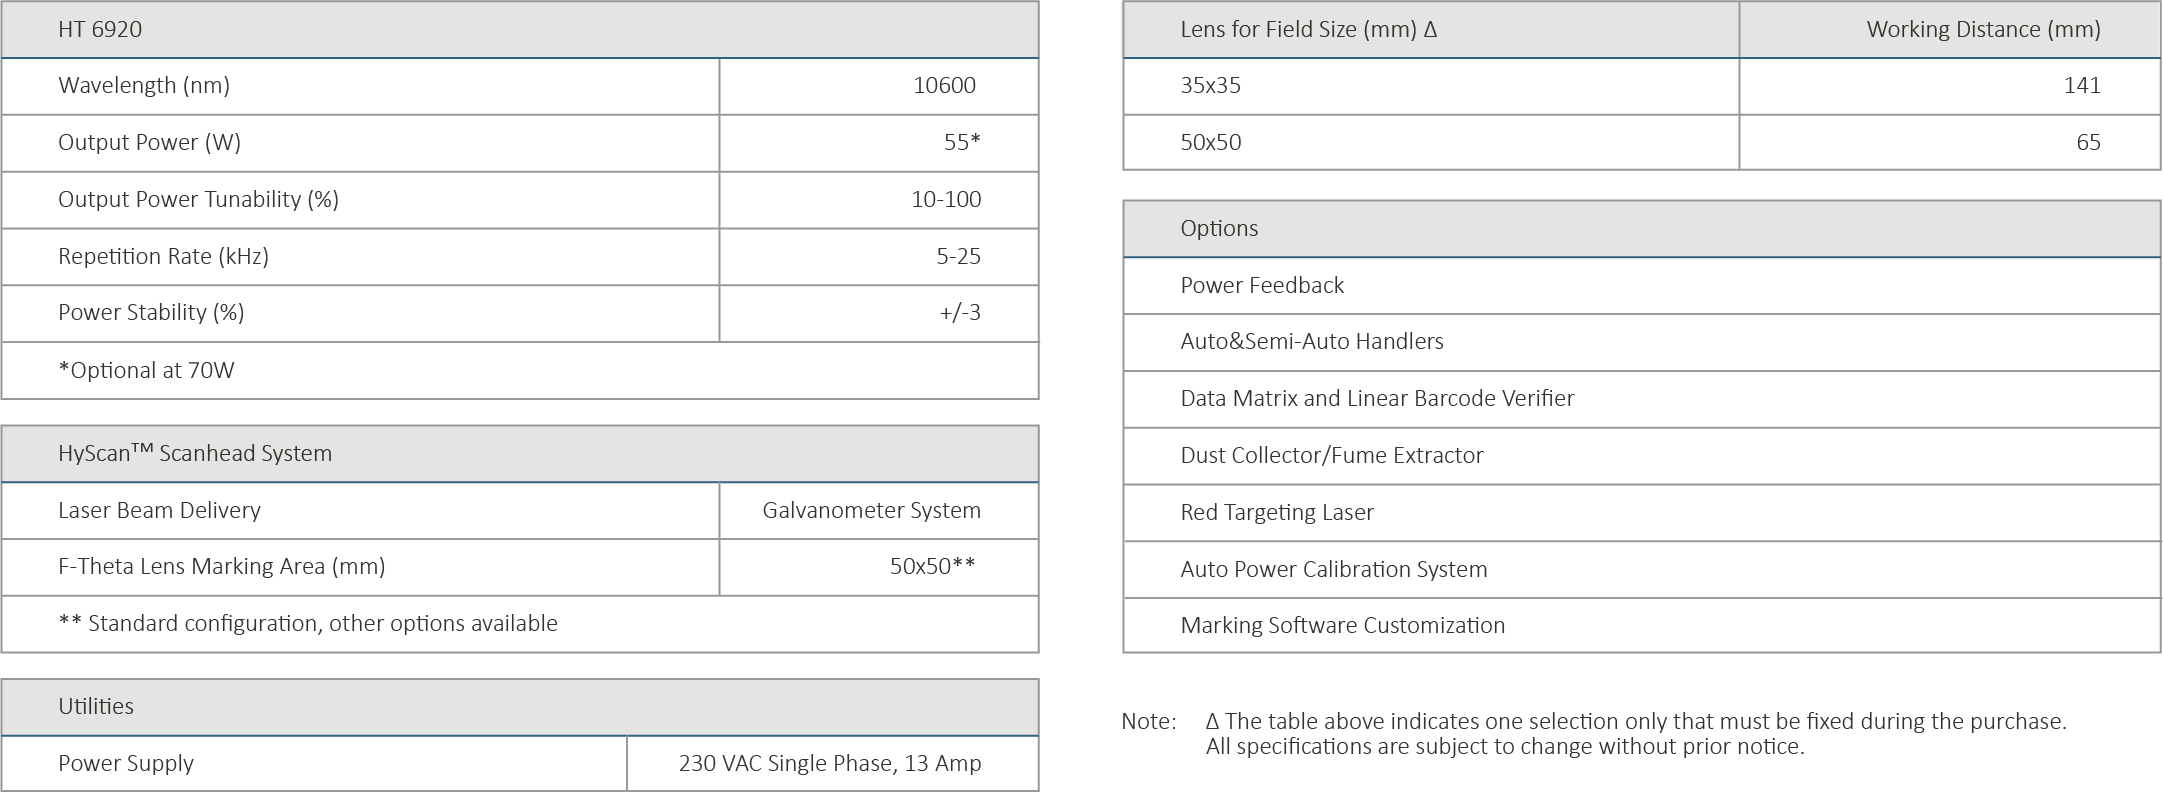Select the Wavelength value 10600 cell

943,86
